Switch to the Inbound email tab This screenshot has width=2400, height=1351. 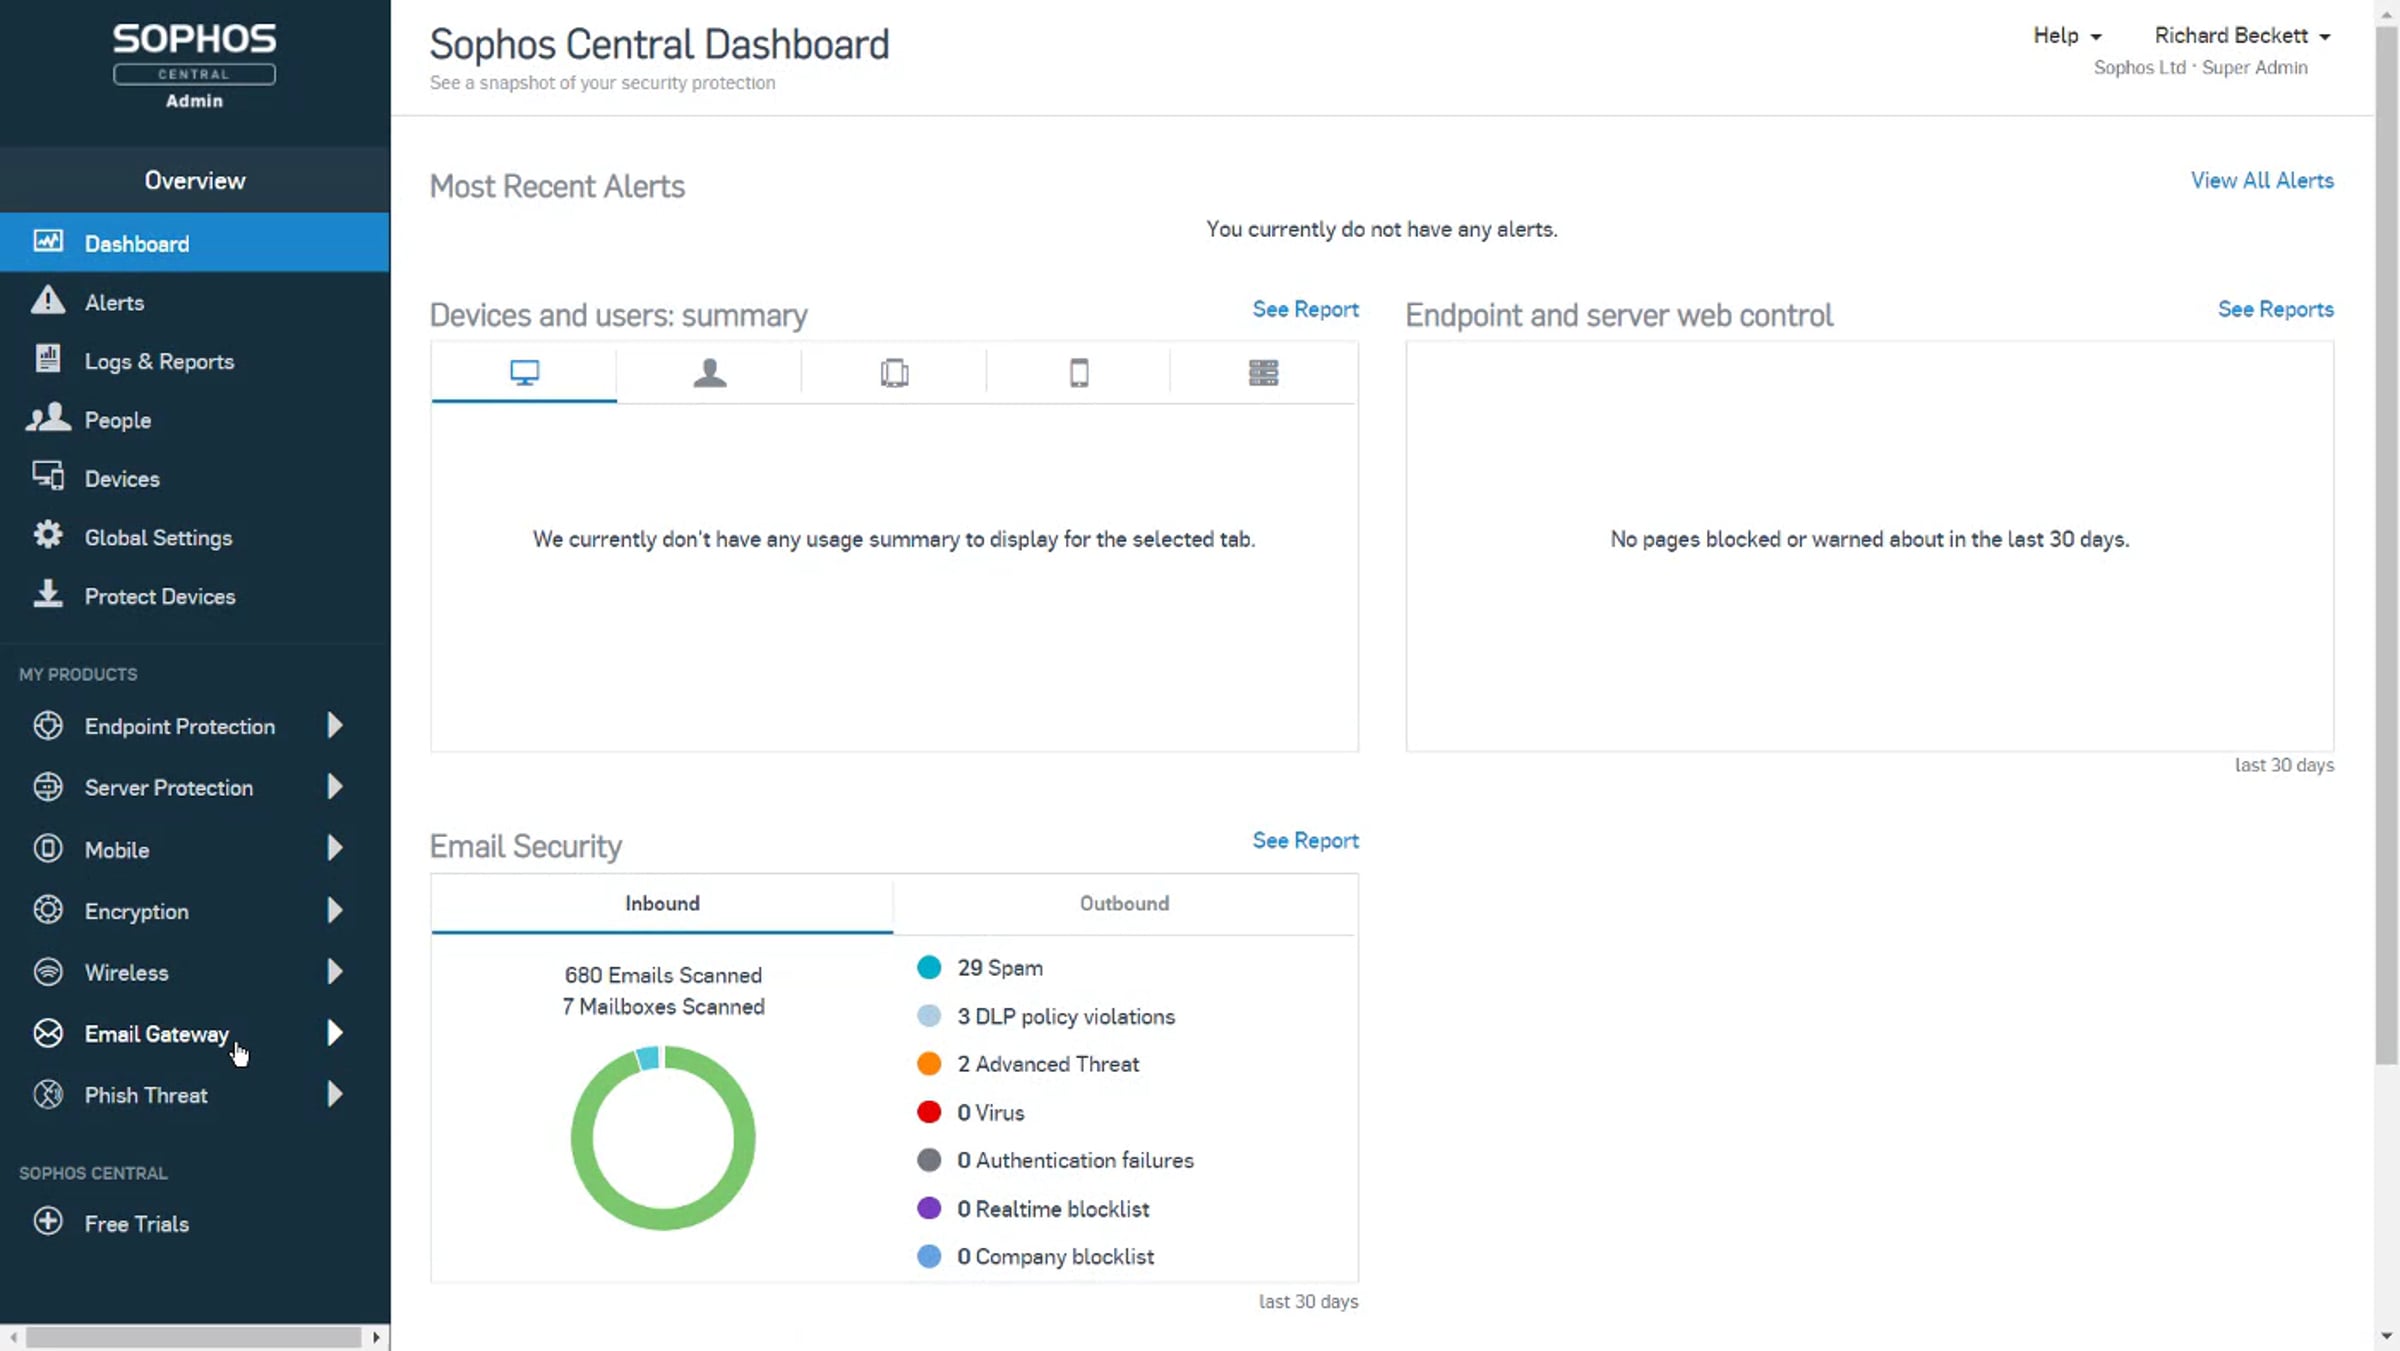pyautogui.click(x=662, y=904)
